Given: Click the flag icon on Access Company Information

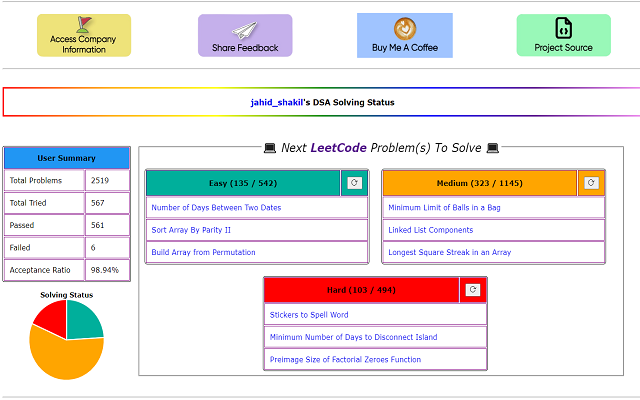Looking at the screenshot, I should pyautogui.click(x=84, y=24).
